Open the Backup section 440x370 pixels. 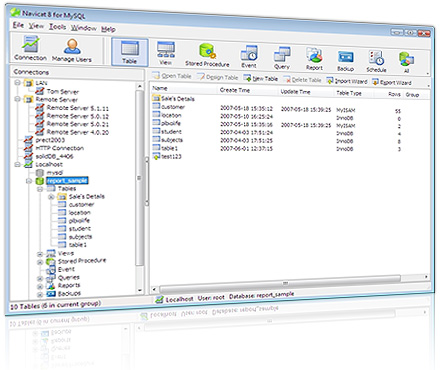point(345,60)
